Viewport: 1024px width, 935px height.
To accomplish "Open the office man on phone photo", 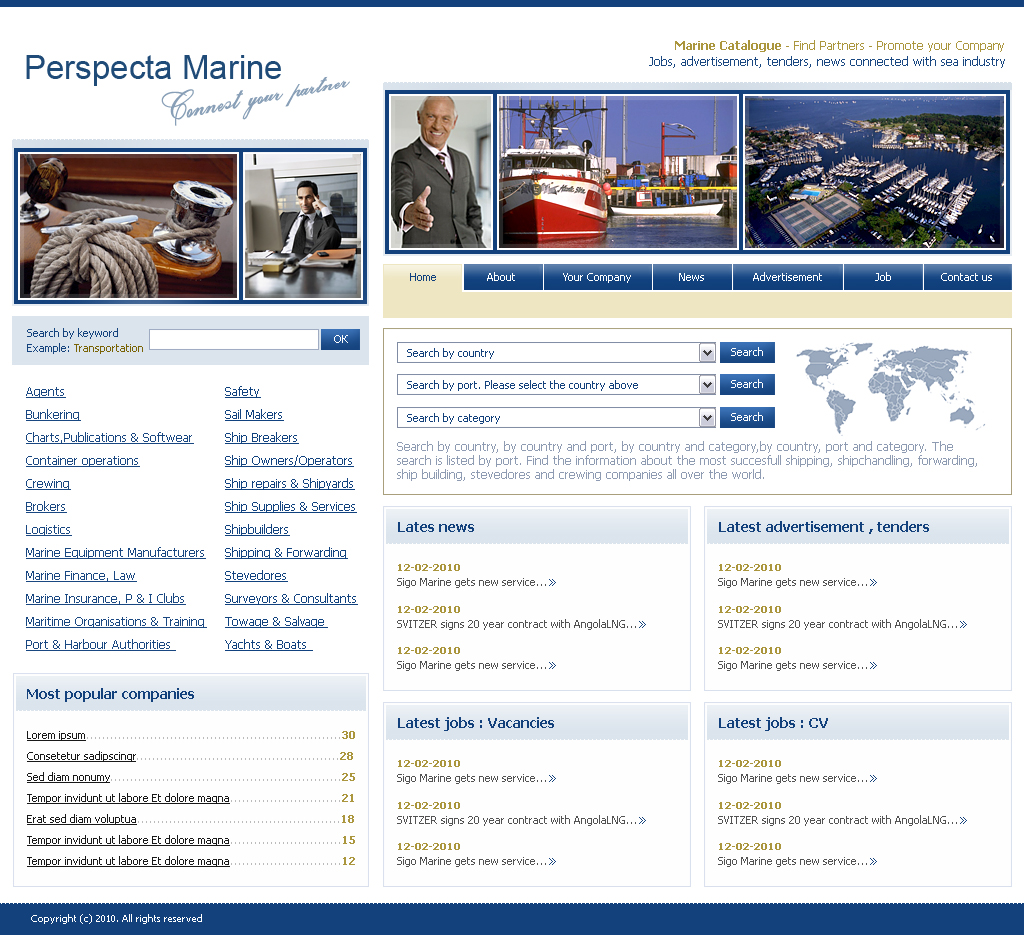I will point(303,226).
